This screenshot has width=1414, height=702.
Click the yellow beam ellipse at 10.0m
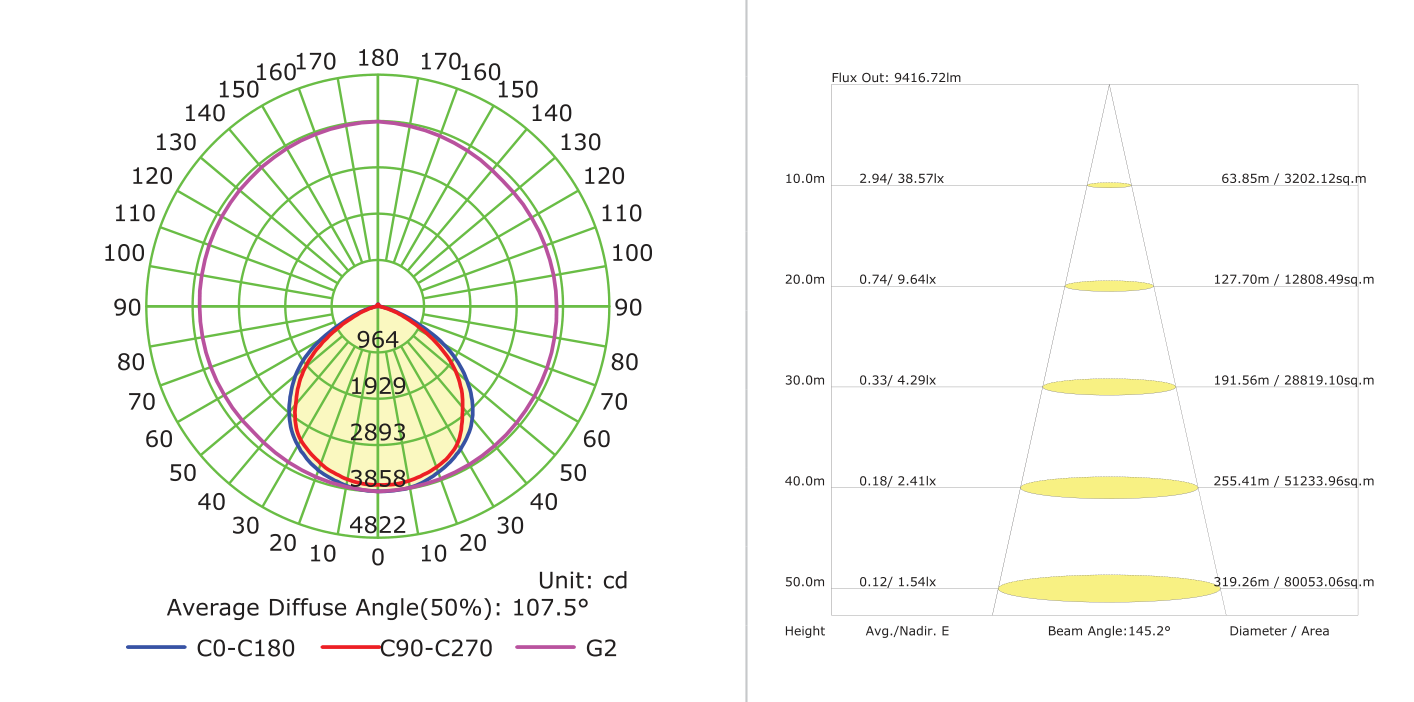click(x=1109, y=185)
